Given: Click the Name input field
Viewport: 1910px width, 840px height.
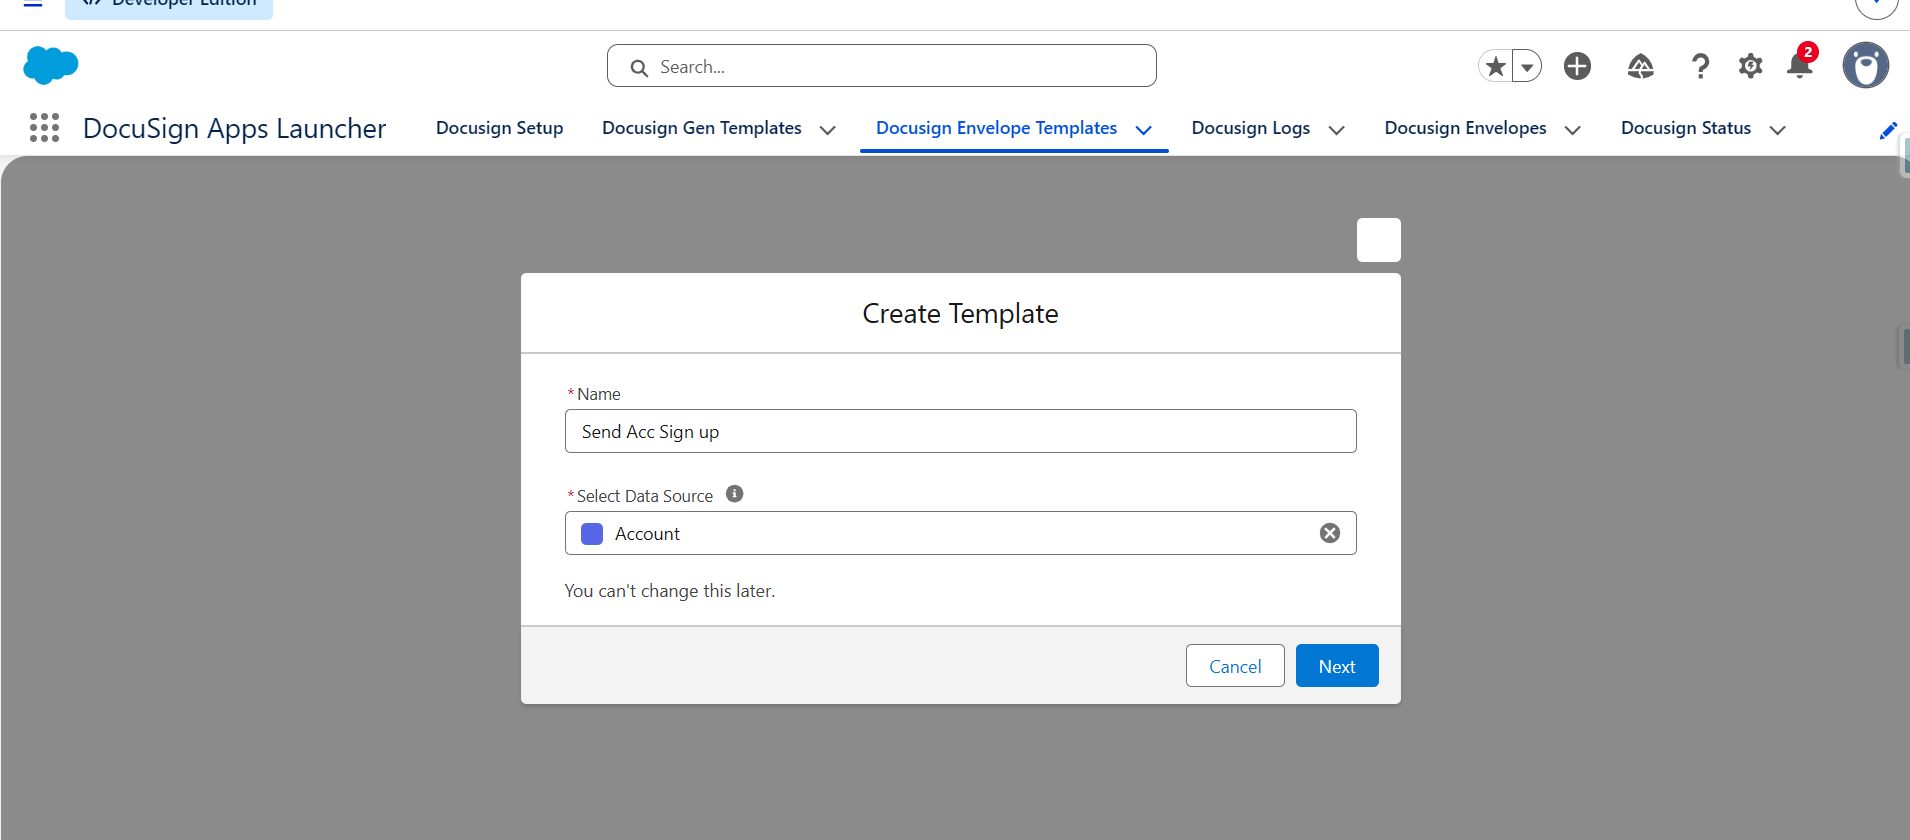Looking at the screenshot, I should click(x=960, y=431).
